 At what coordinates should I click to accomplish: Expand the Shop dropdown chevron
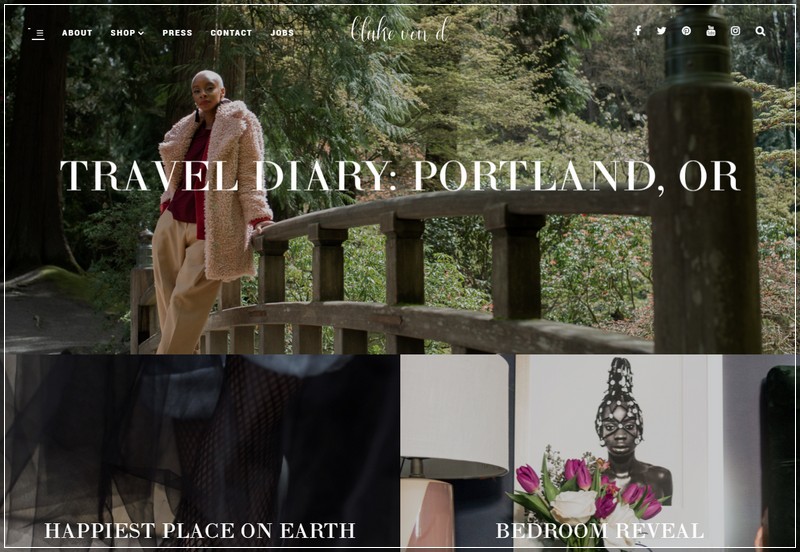[141, 33]
